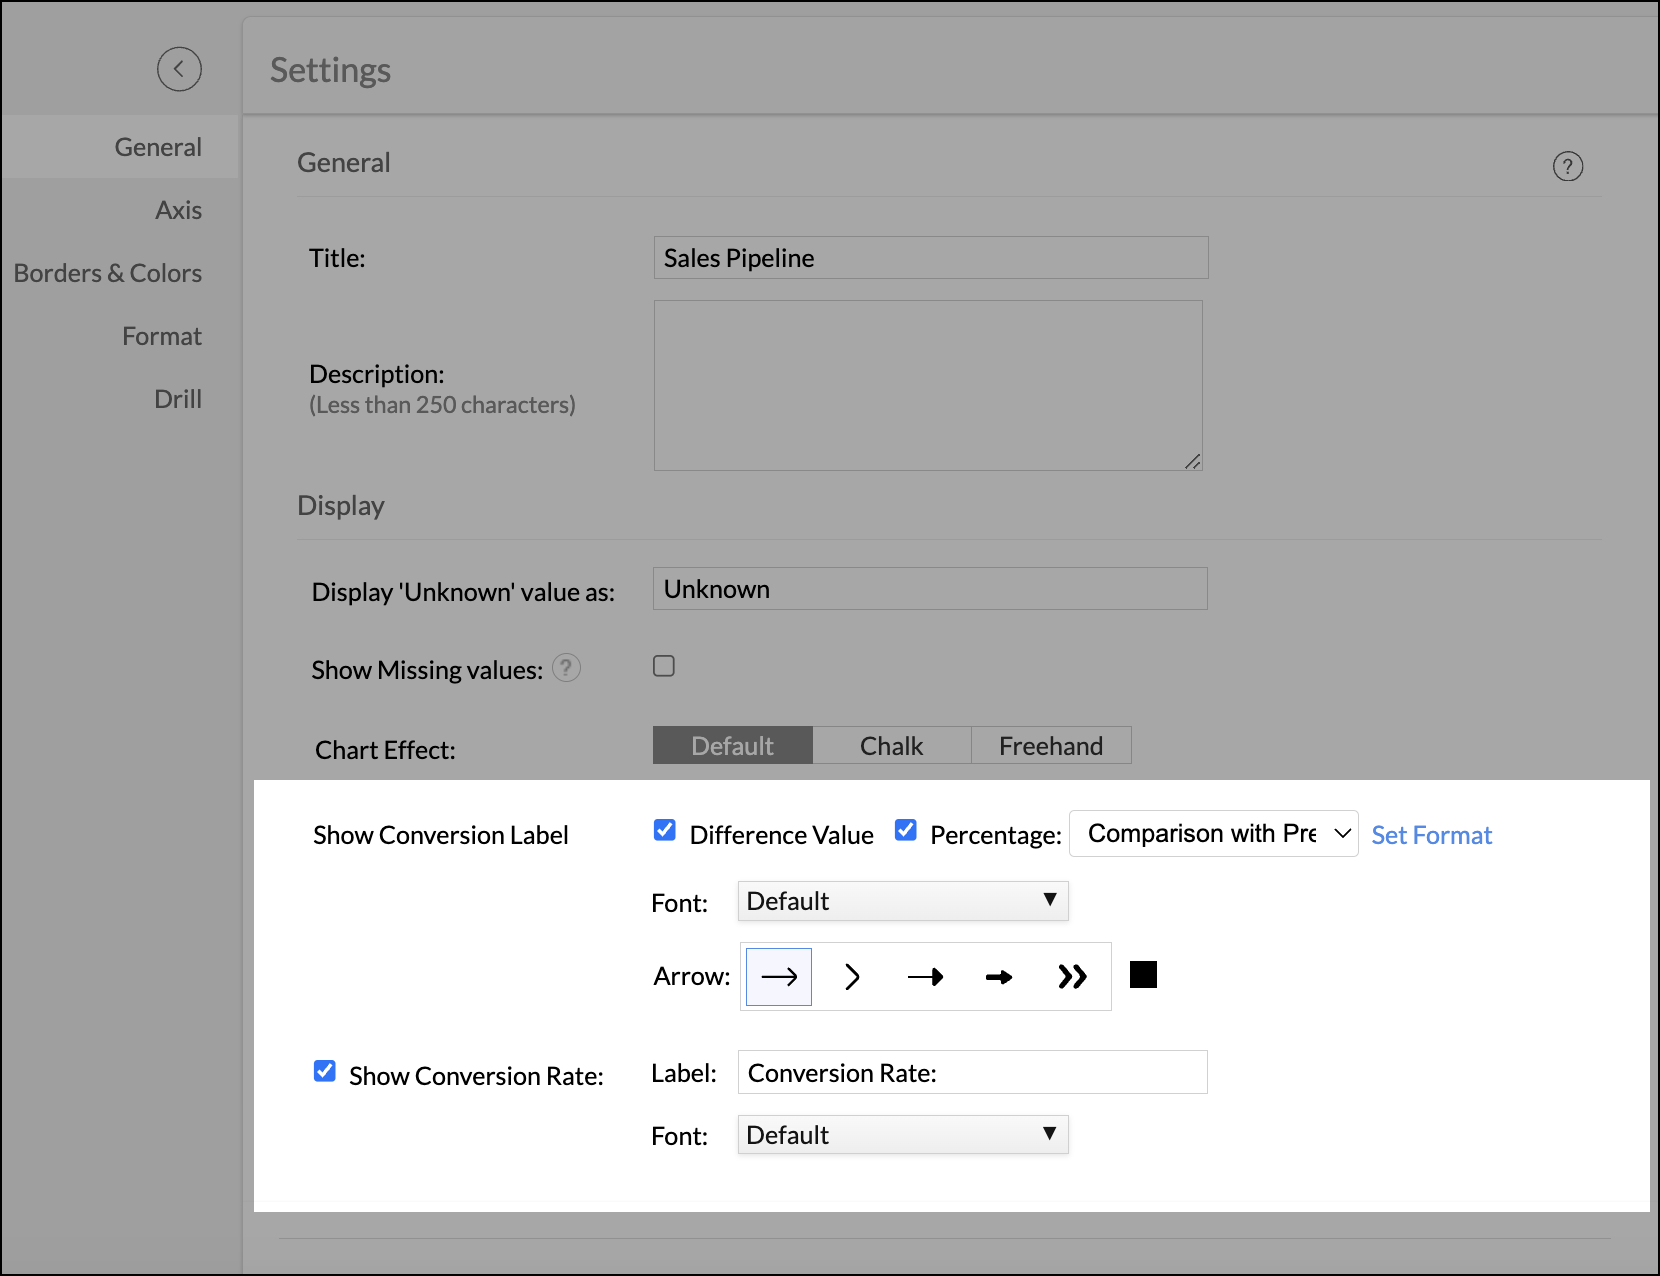This screenshot has height=1276, width=1660.
Task: Select the thin long arrow style
Action: 779,977
